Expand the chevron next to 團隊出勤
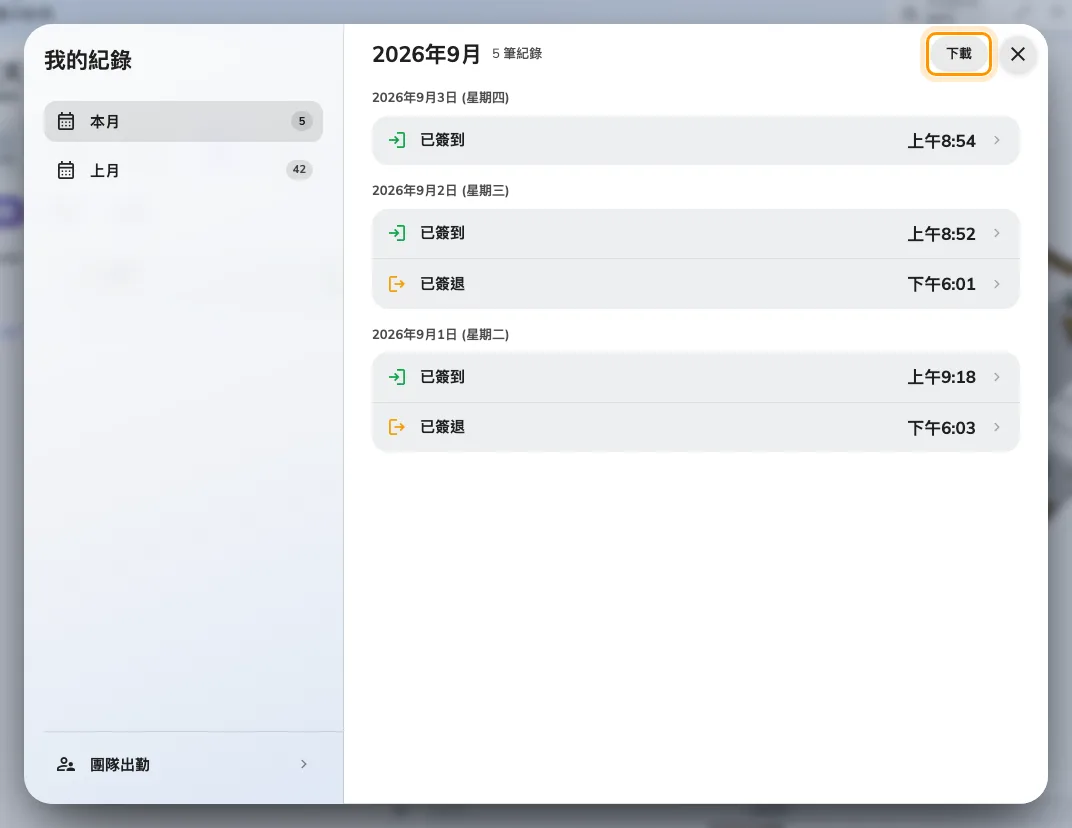The width and height of the screenshot is (1072, 828). (304, 764)
